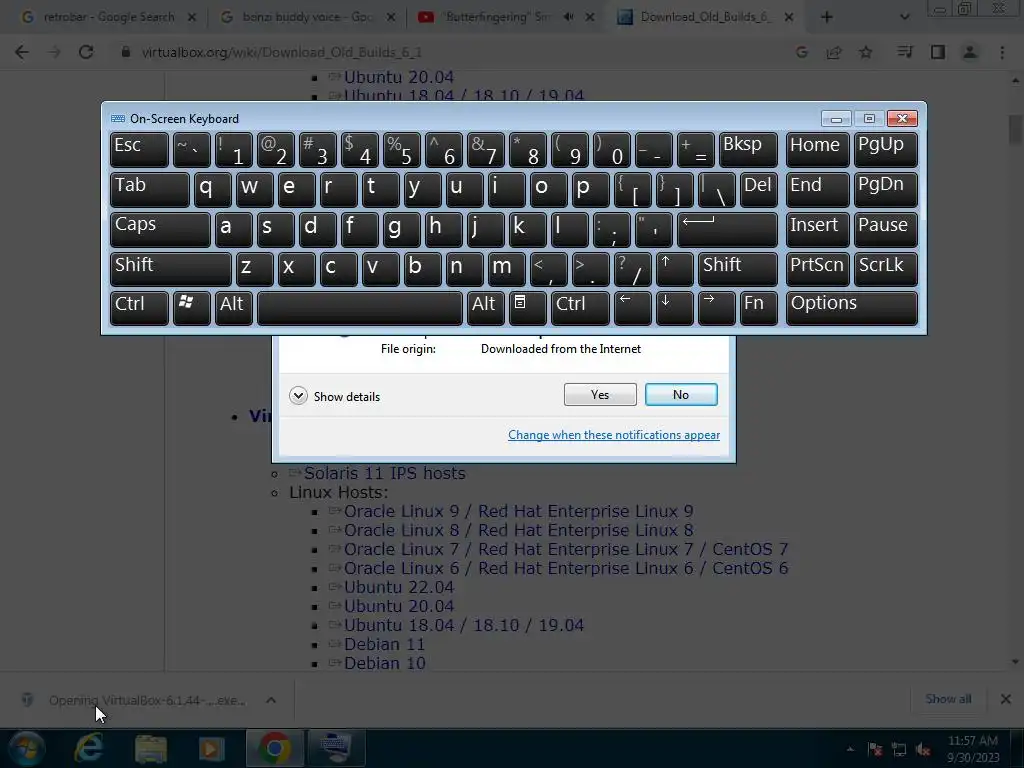Toggle the Fn key on keyboard

click(759, 308)
